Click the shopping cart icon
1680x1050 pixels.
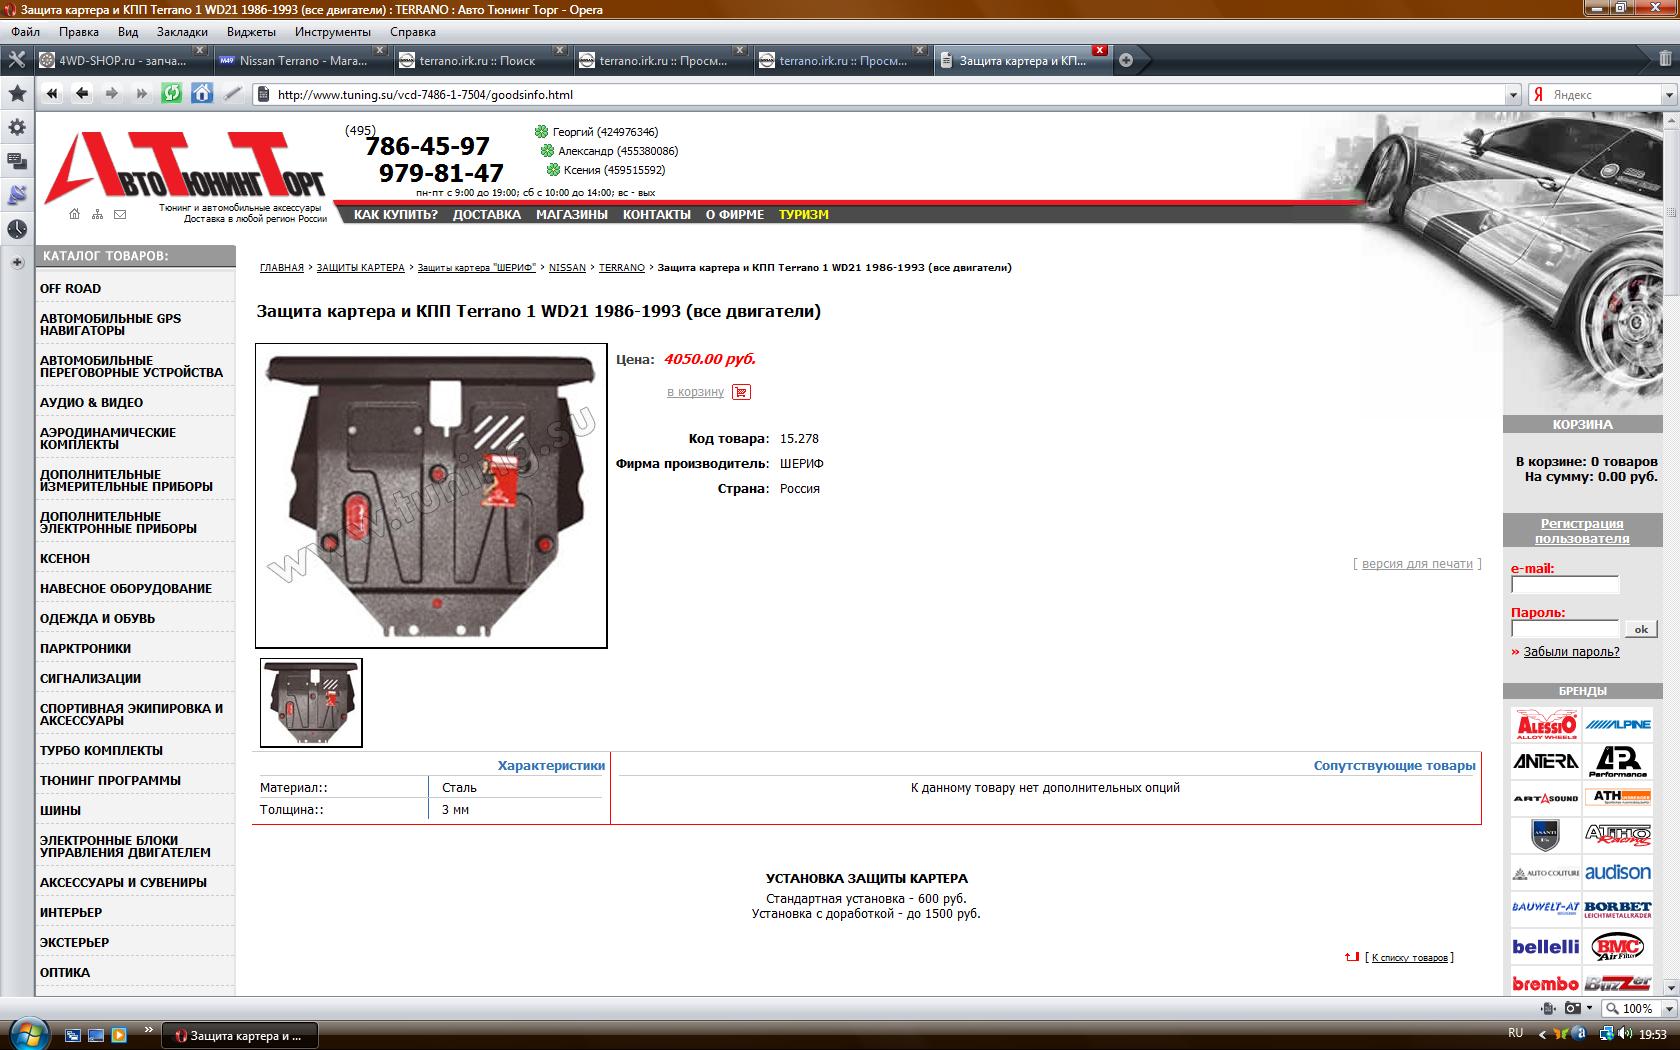pyautogui.click(x=741, y=392)
